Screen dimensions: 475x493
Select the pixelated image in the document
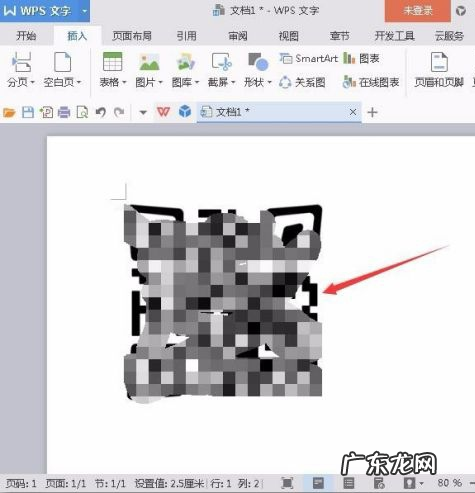click(223, 303)
